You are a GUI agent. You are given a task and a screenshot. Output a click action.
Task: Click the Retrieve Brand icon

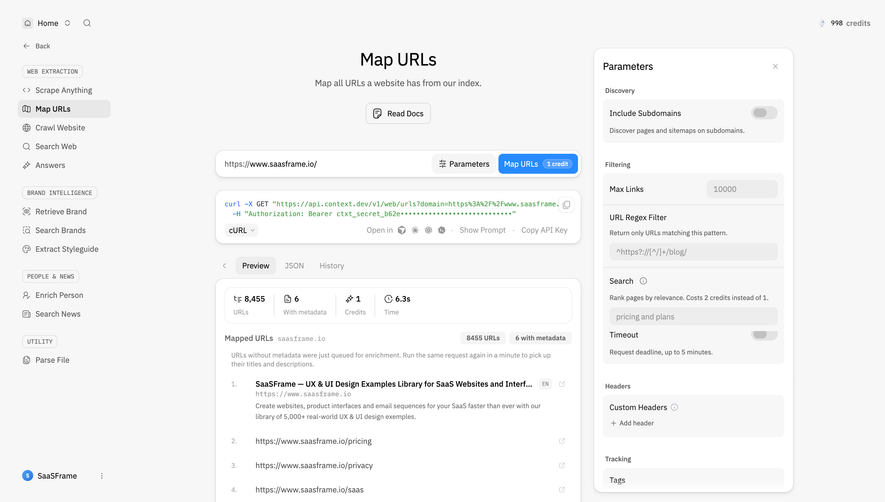coord(27,211)
